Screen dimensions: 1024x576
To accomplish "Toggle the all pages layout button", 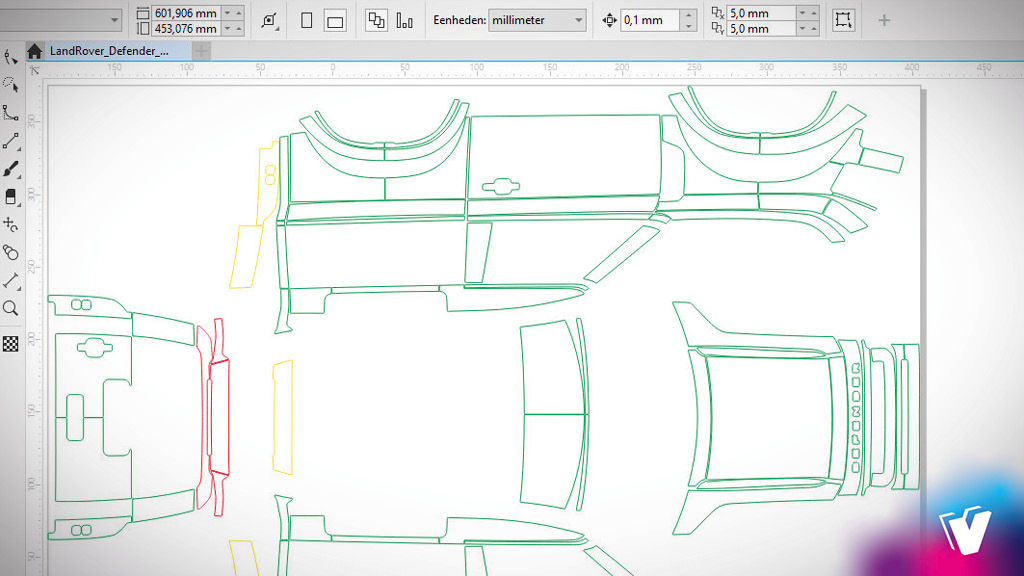I will [x=377, y=21].
